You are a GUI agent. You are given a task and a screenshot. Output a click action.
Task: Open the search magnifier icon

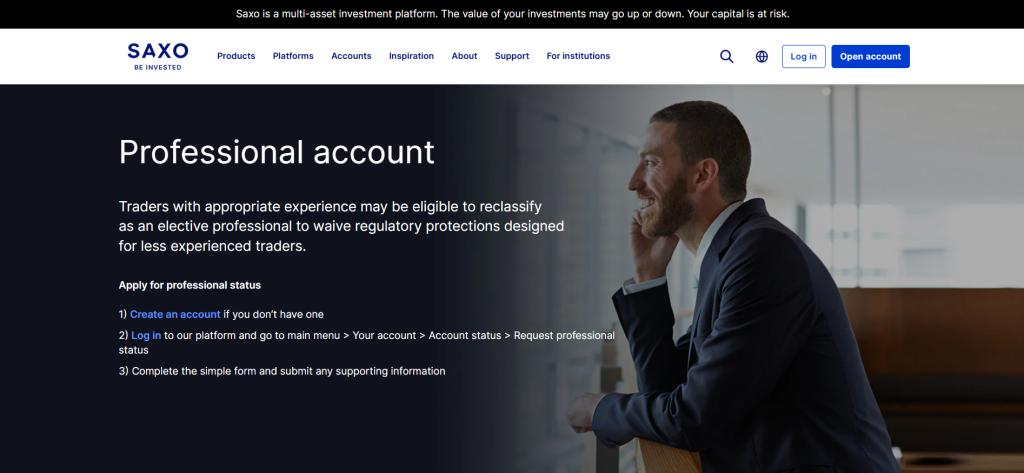[726, 56]
